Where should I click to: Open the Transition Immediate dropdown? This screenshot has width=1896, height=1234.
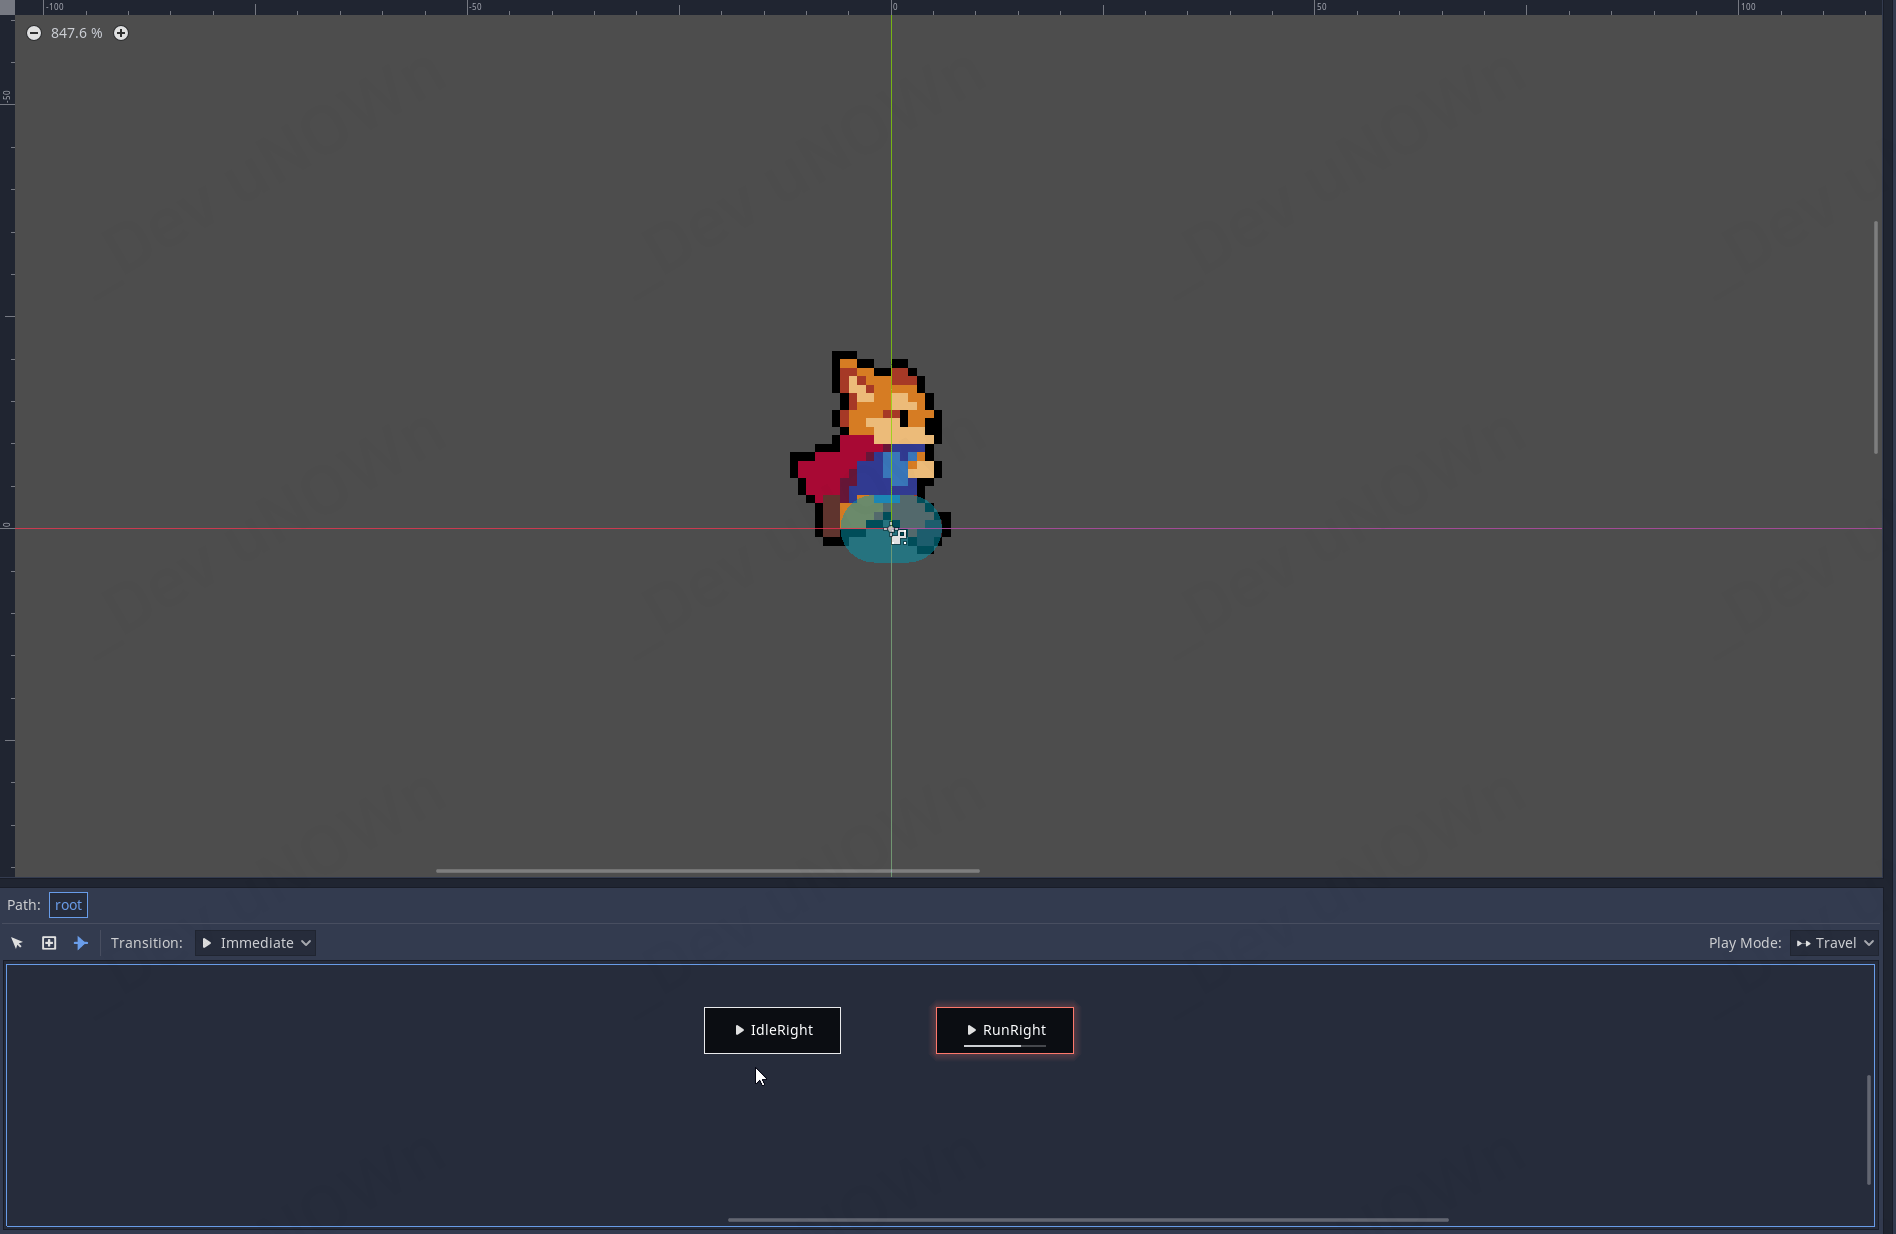[x=255, y=943]
